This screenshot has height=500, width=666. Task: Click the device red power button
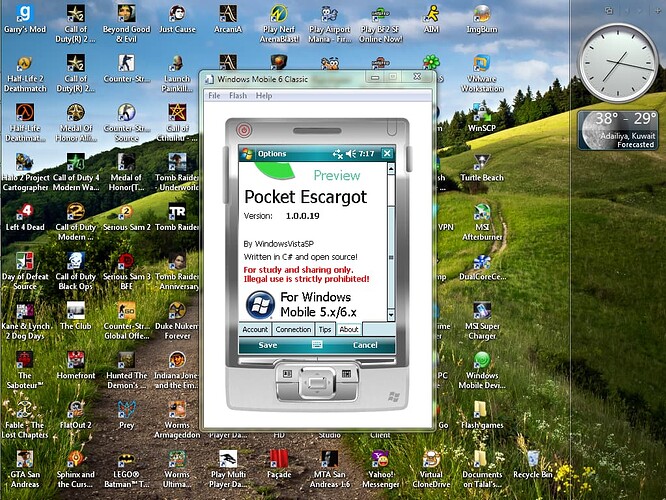244,130
